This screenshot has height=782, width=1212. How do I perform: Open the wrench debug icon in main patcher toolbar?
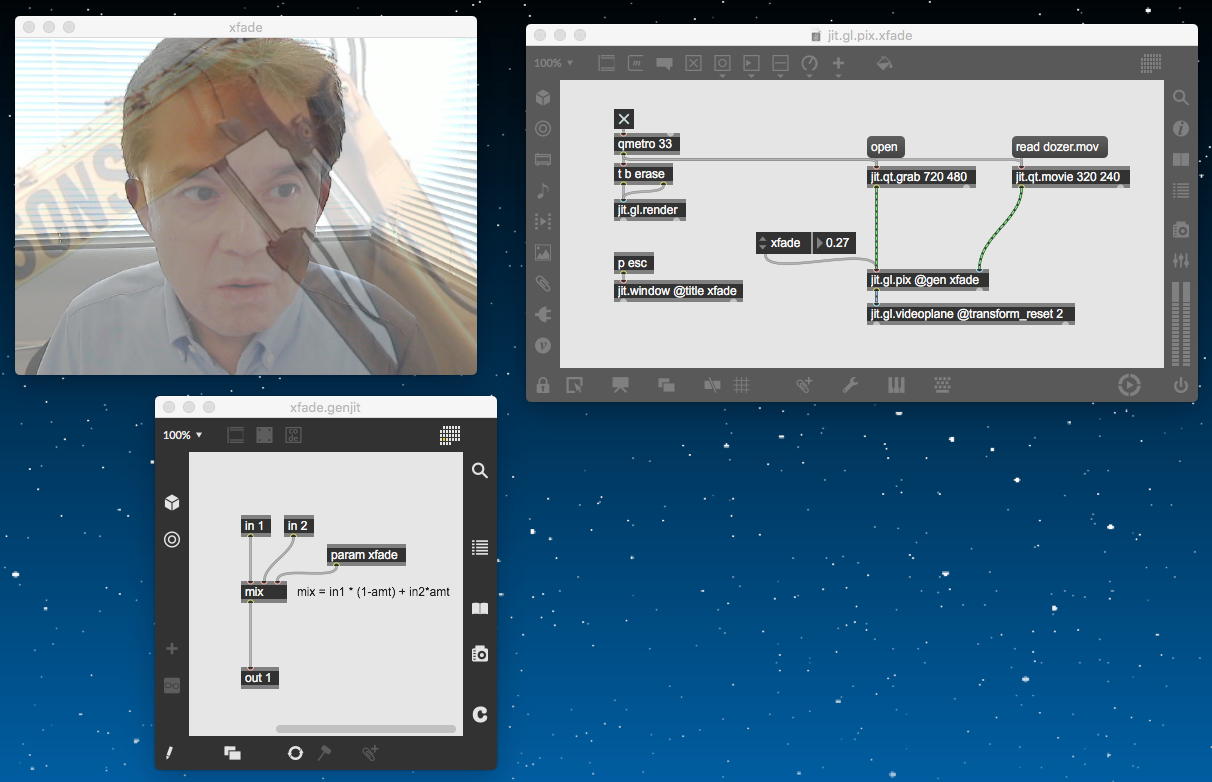(850, 385)
